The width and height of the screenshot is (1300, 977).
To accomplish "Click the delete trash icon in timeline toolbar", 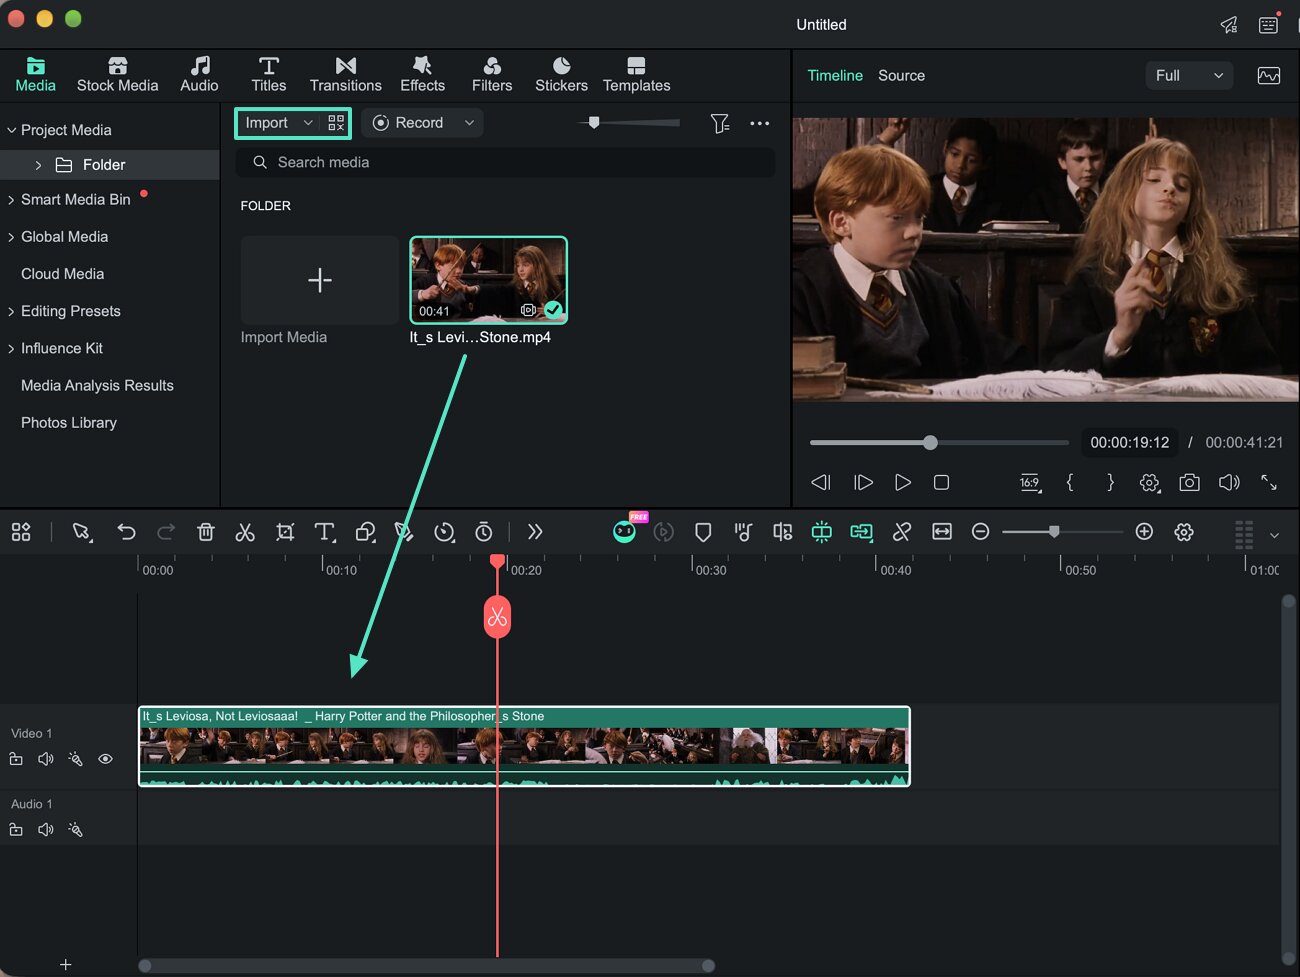I will [x=206, y=532].
